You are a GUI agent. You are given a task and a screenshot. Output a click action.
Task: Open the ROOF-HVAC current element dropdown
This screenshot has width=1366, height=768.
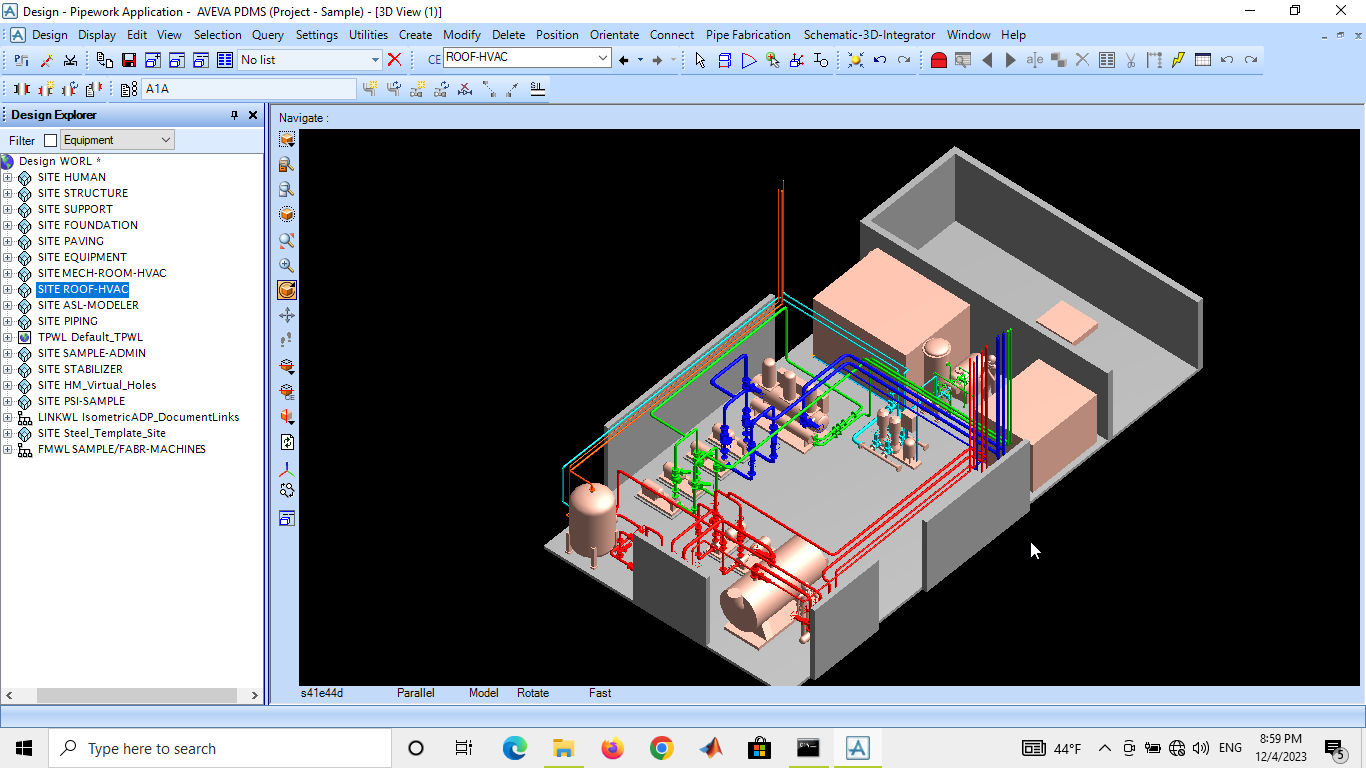(x=603, y=58)
